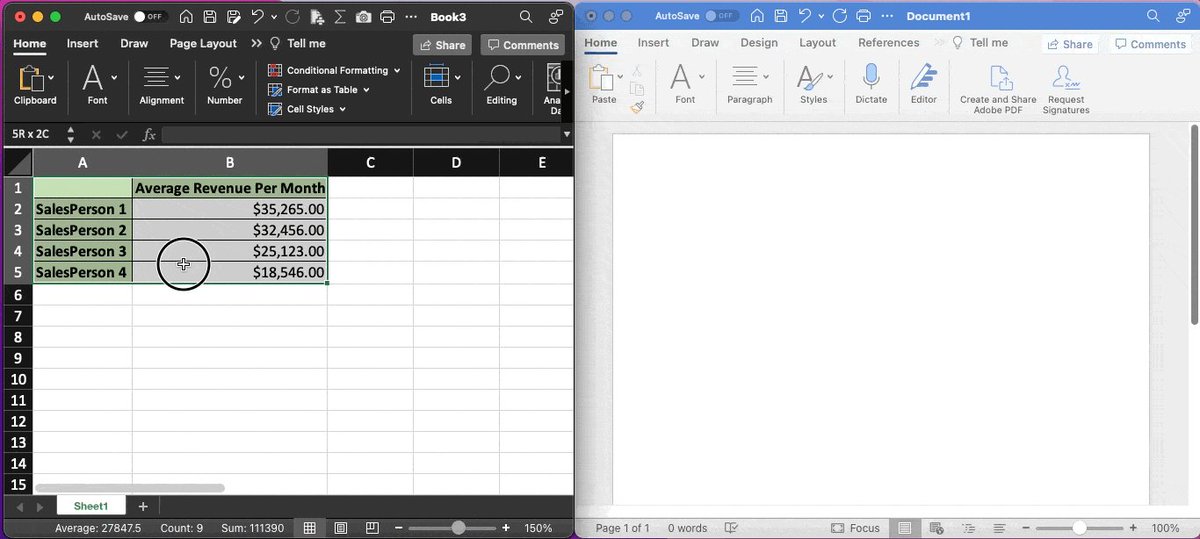
Task: Click the Excel Name Box showing 5R x 2C
Action: tap(33, 134)
